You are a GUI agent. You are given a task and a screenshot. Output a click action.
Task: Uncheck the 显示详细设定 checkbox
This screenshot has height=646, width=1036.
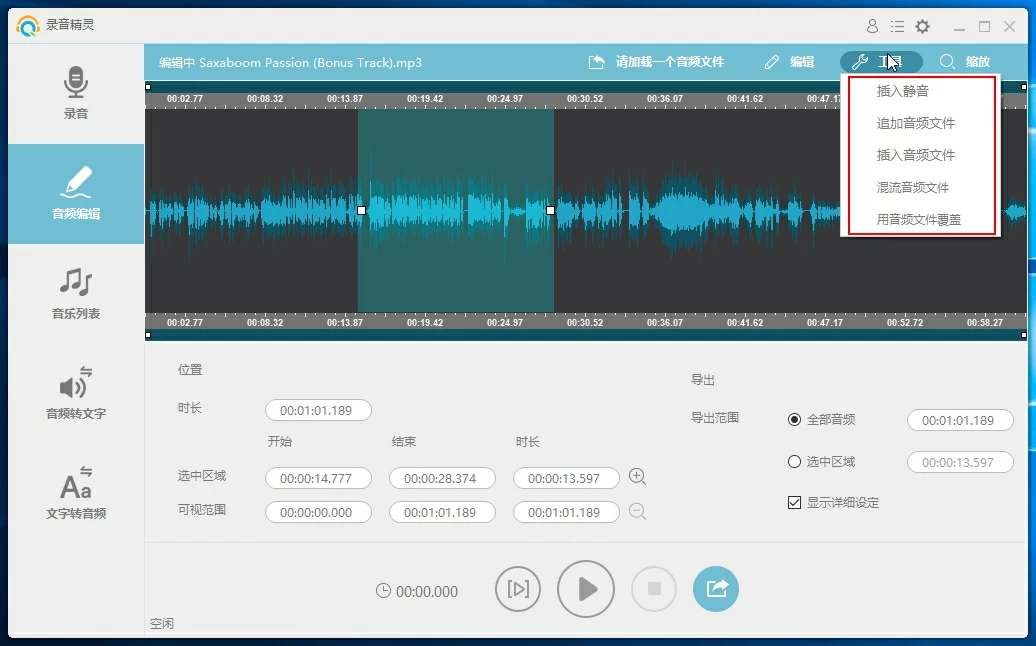click(x=795, y=502)
